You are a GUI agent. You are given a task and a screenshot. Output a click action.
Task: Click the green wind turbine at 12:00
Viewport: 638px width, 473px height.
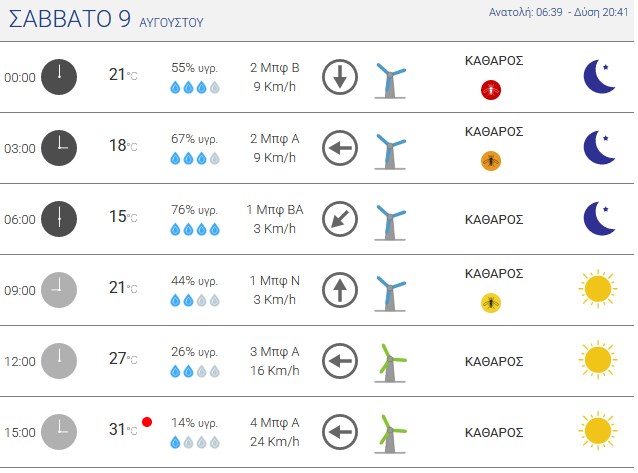tap(390, 363)
